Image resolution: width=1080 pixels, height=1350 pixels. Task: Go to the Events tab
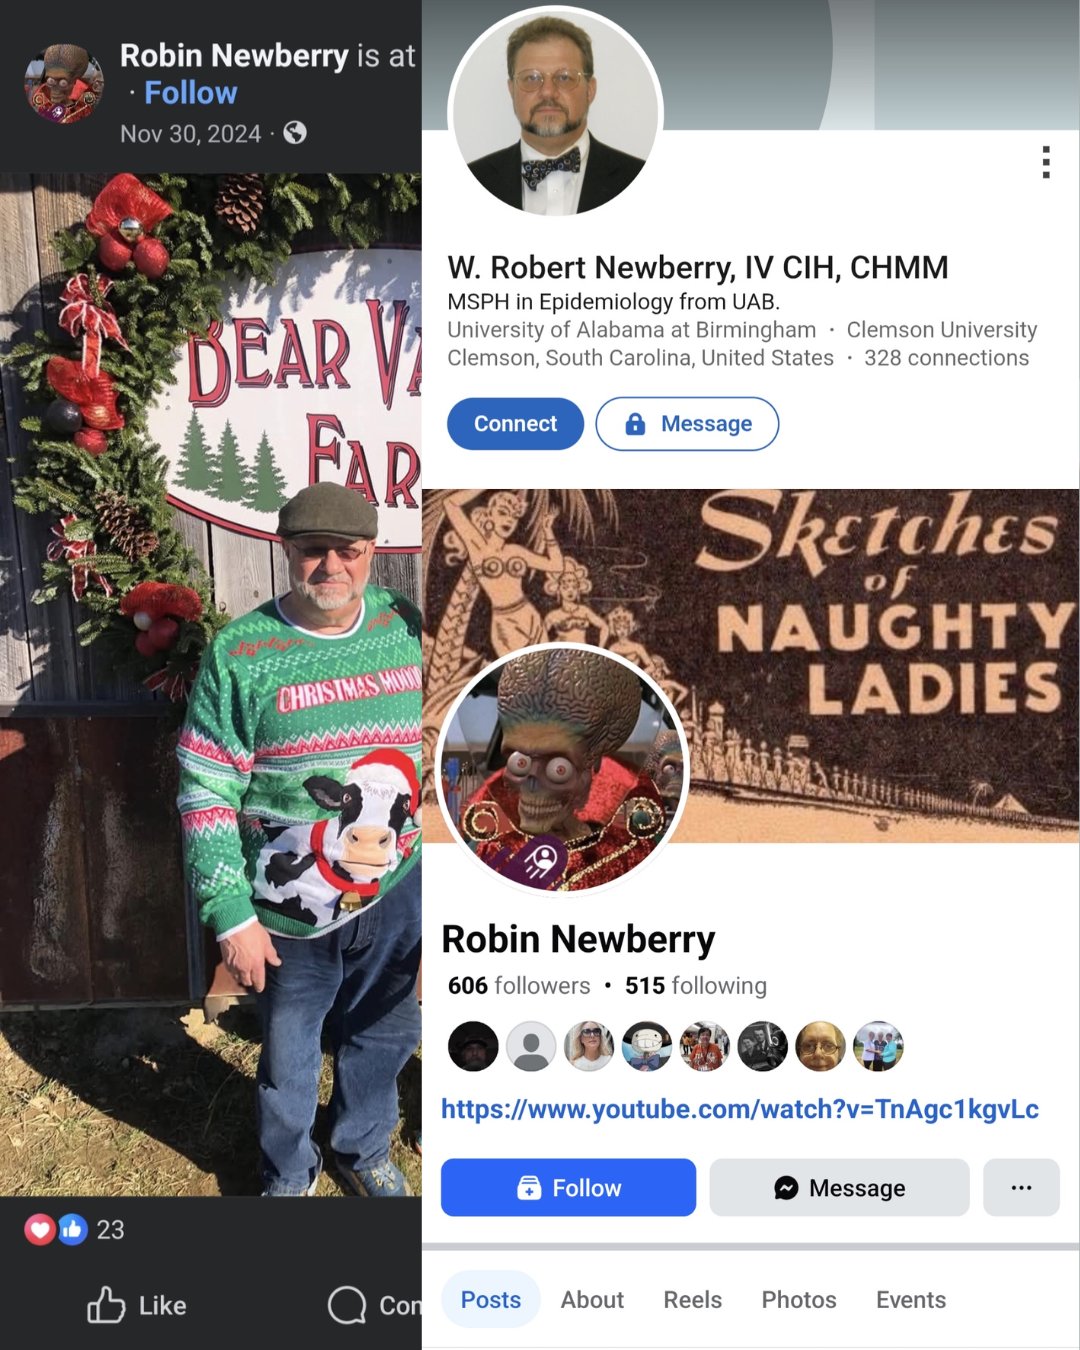tap(911, 1300)
